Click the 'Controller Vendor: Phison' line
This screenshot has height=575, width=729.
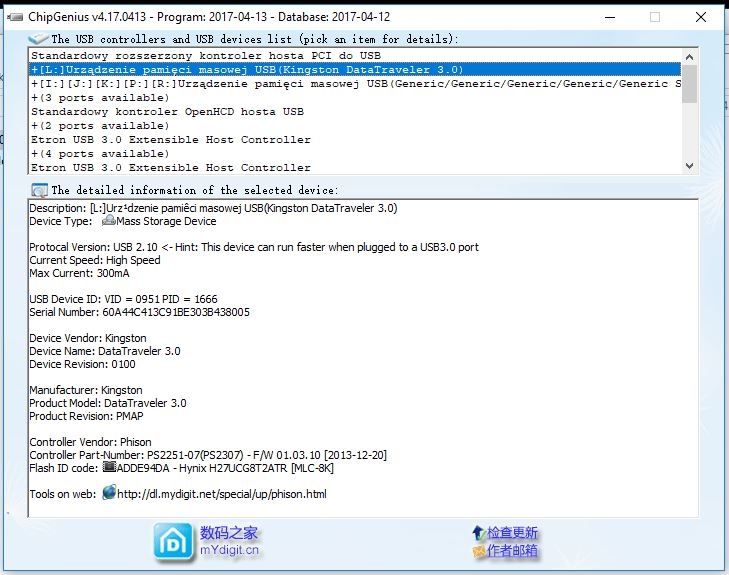pos(90,442)
